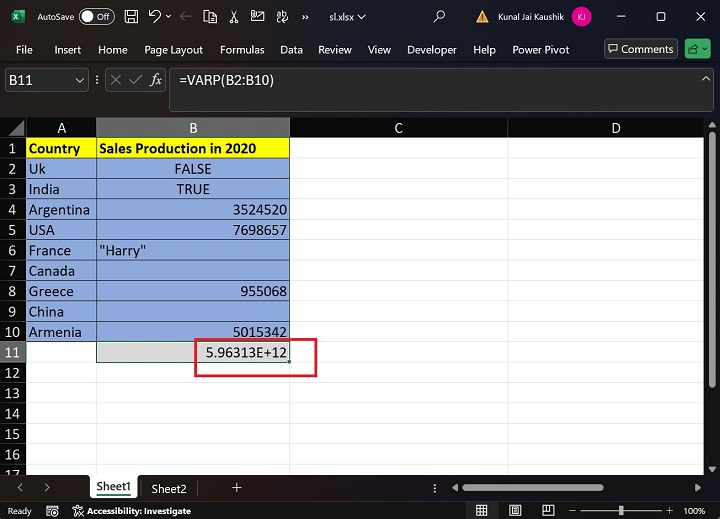720x519 pixels.
Task: Click cell with Sales Production in 2020
Action: point(193,148)
